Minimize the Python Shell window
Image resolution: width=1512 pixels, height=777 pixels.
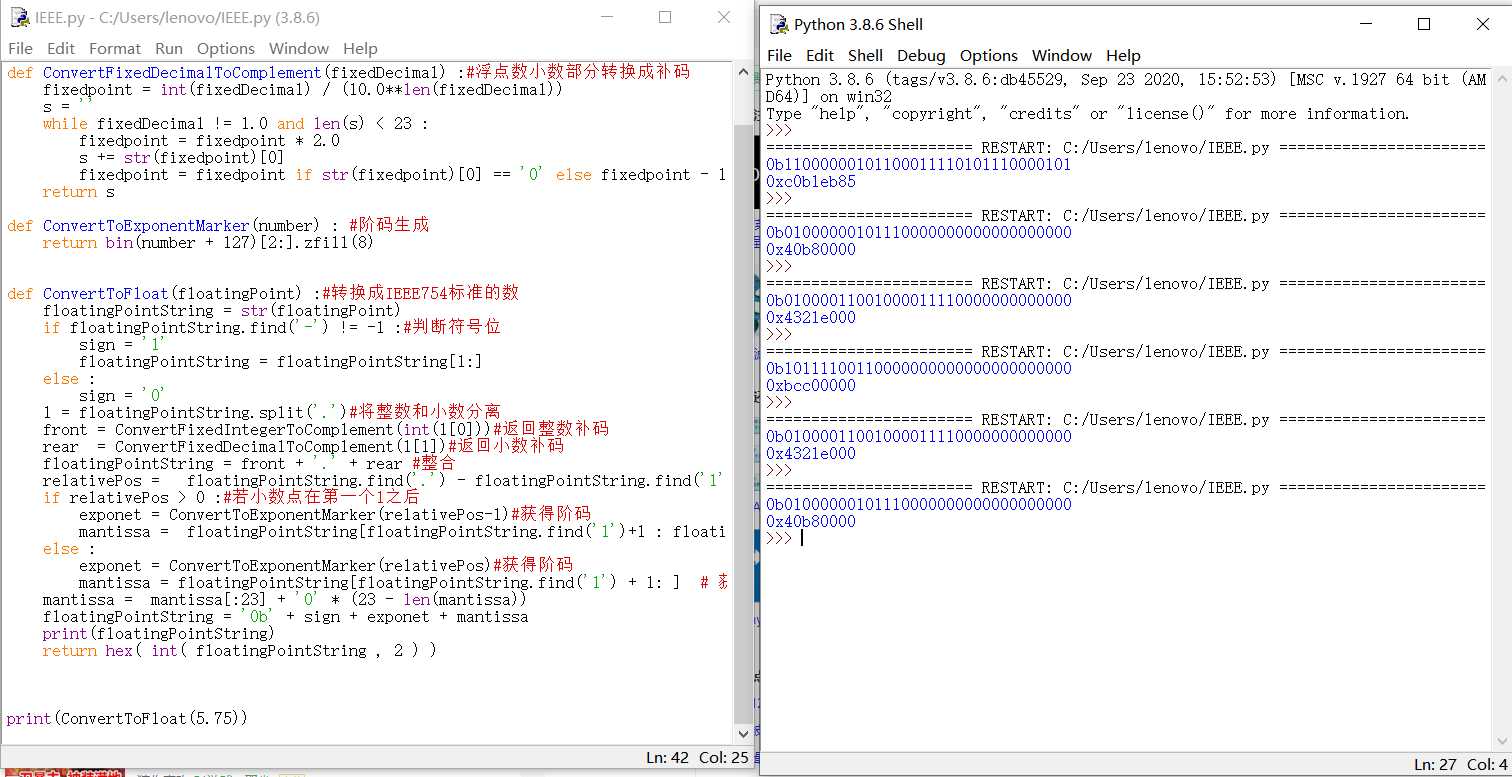(x=1366, y=24)
